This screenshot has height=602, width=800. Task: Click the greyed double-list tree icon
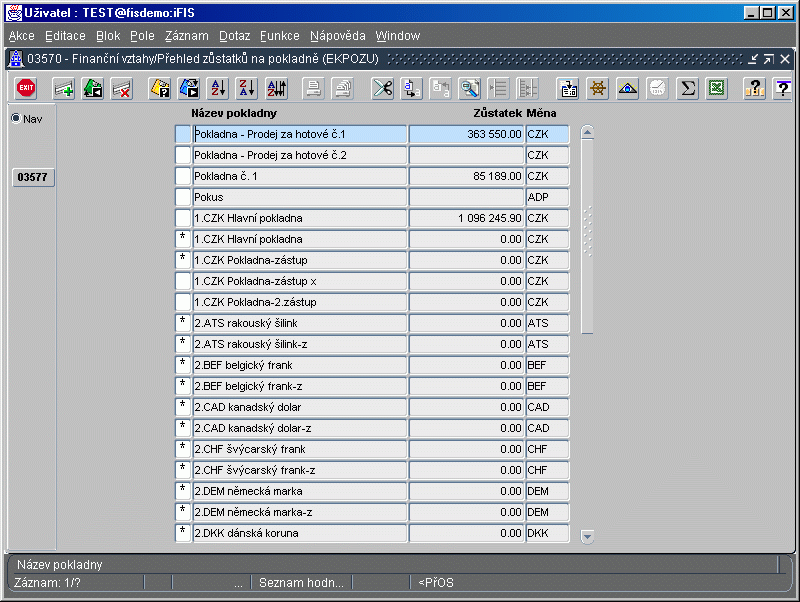click(528, 88)
